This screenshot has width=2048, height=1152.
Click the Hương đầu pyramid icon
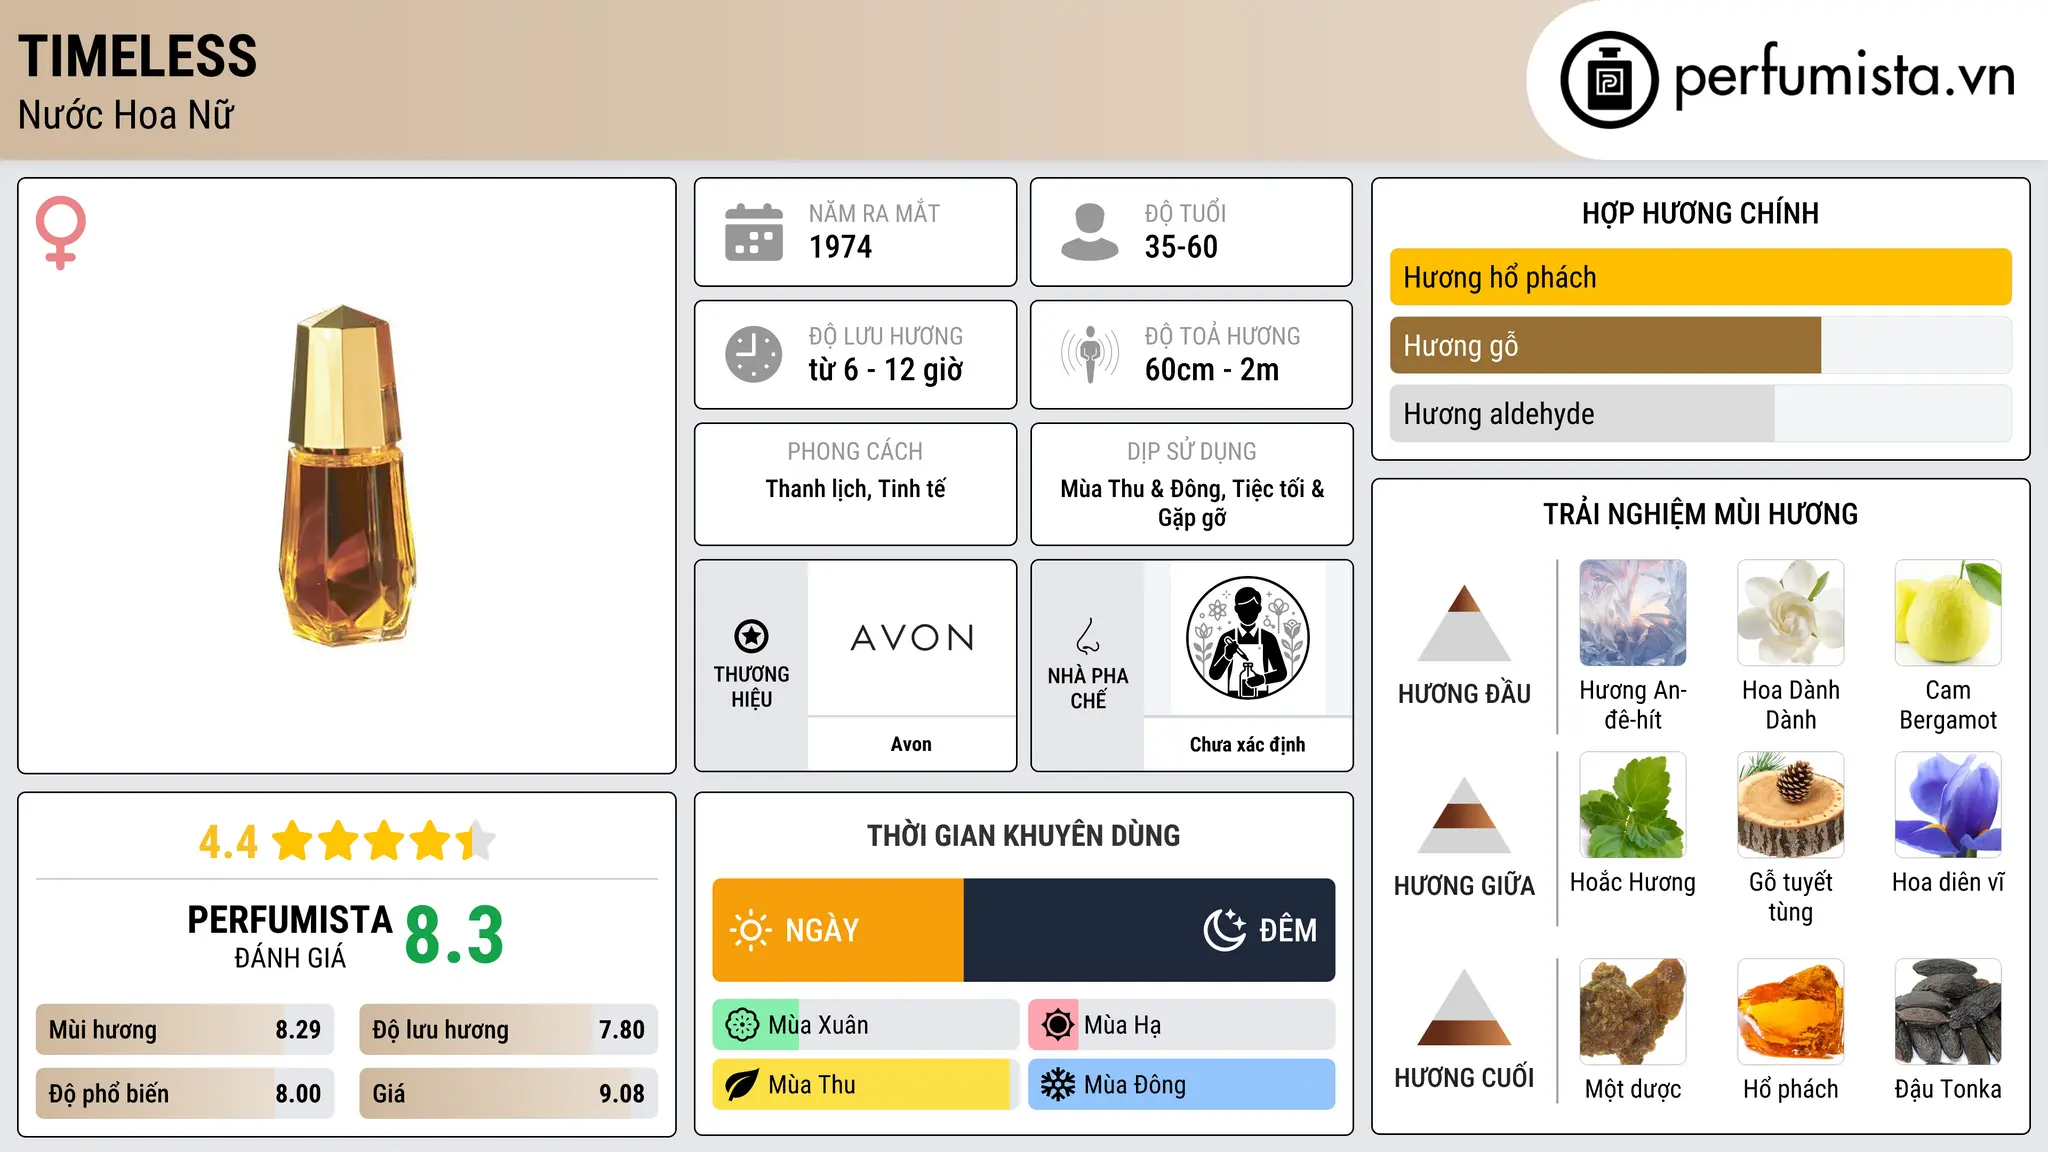click(1464, 623)
